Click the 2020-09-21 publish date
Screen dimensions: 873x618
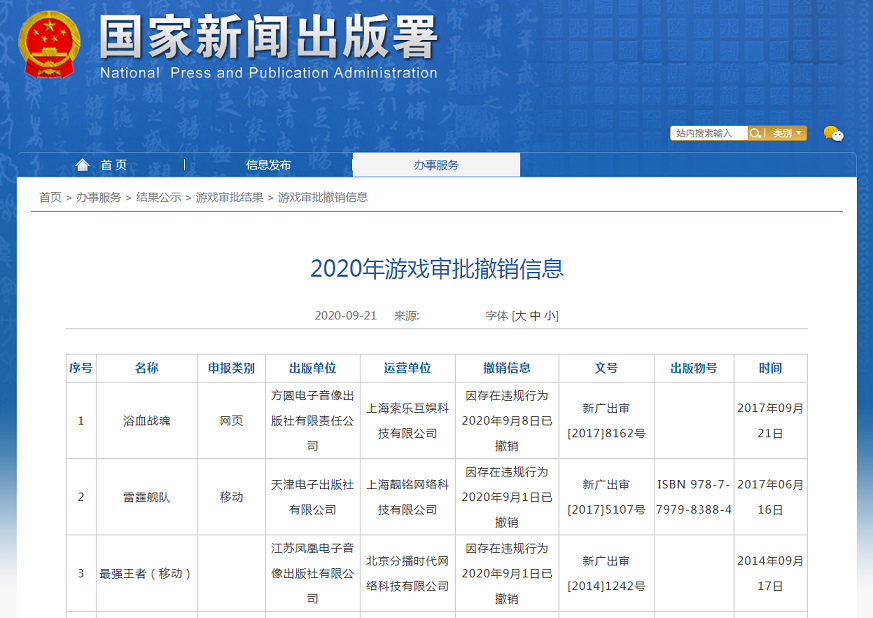[x=346, y=316]
